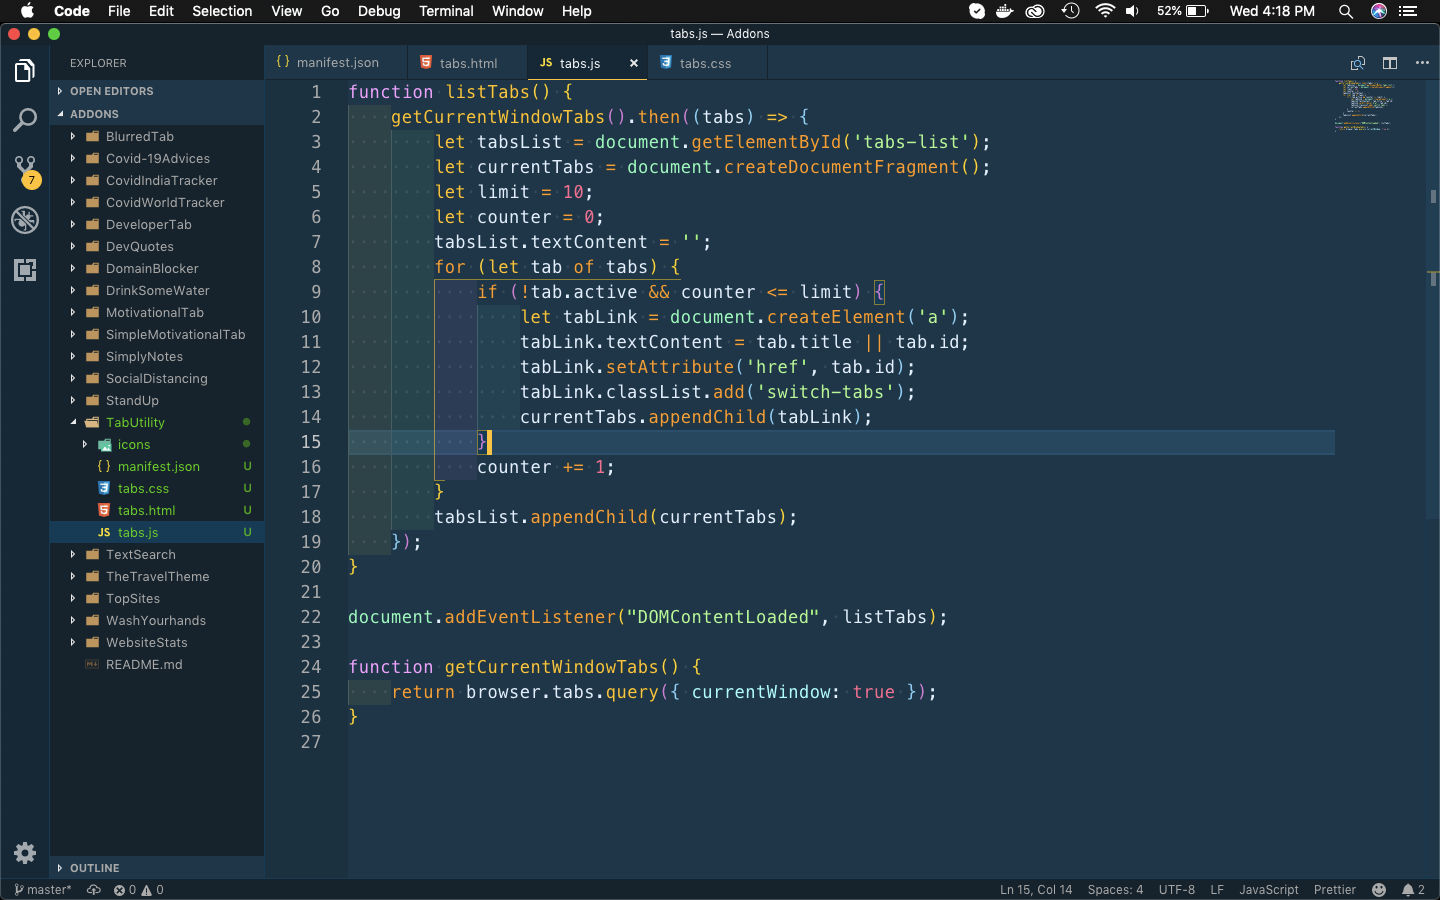Split the editor to the right
This screenshot has width=1440, height=900.
(x=1390, y=63)
